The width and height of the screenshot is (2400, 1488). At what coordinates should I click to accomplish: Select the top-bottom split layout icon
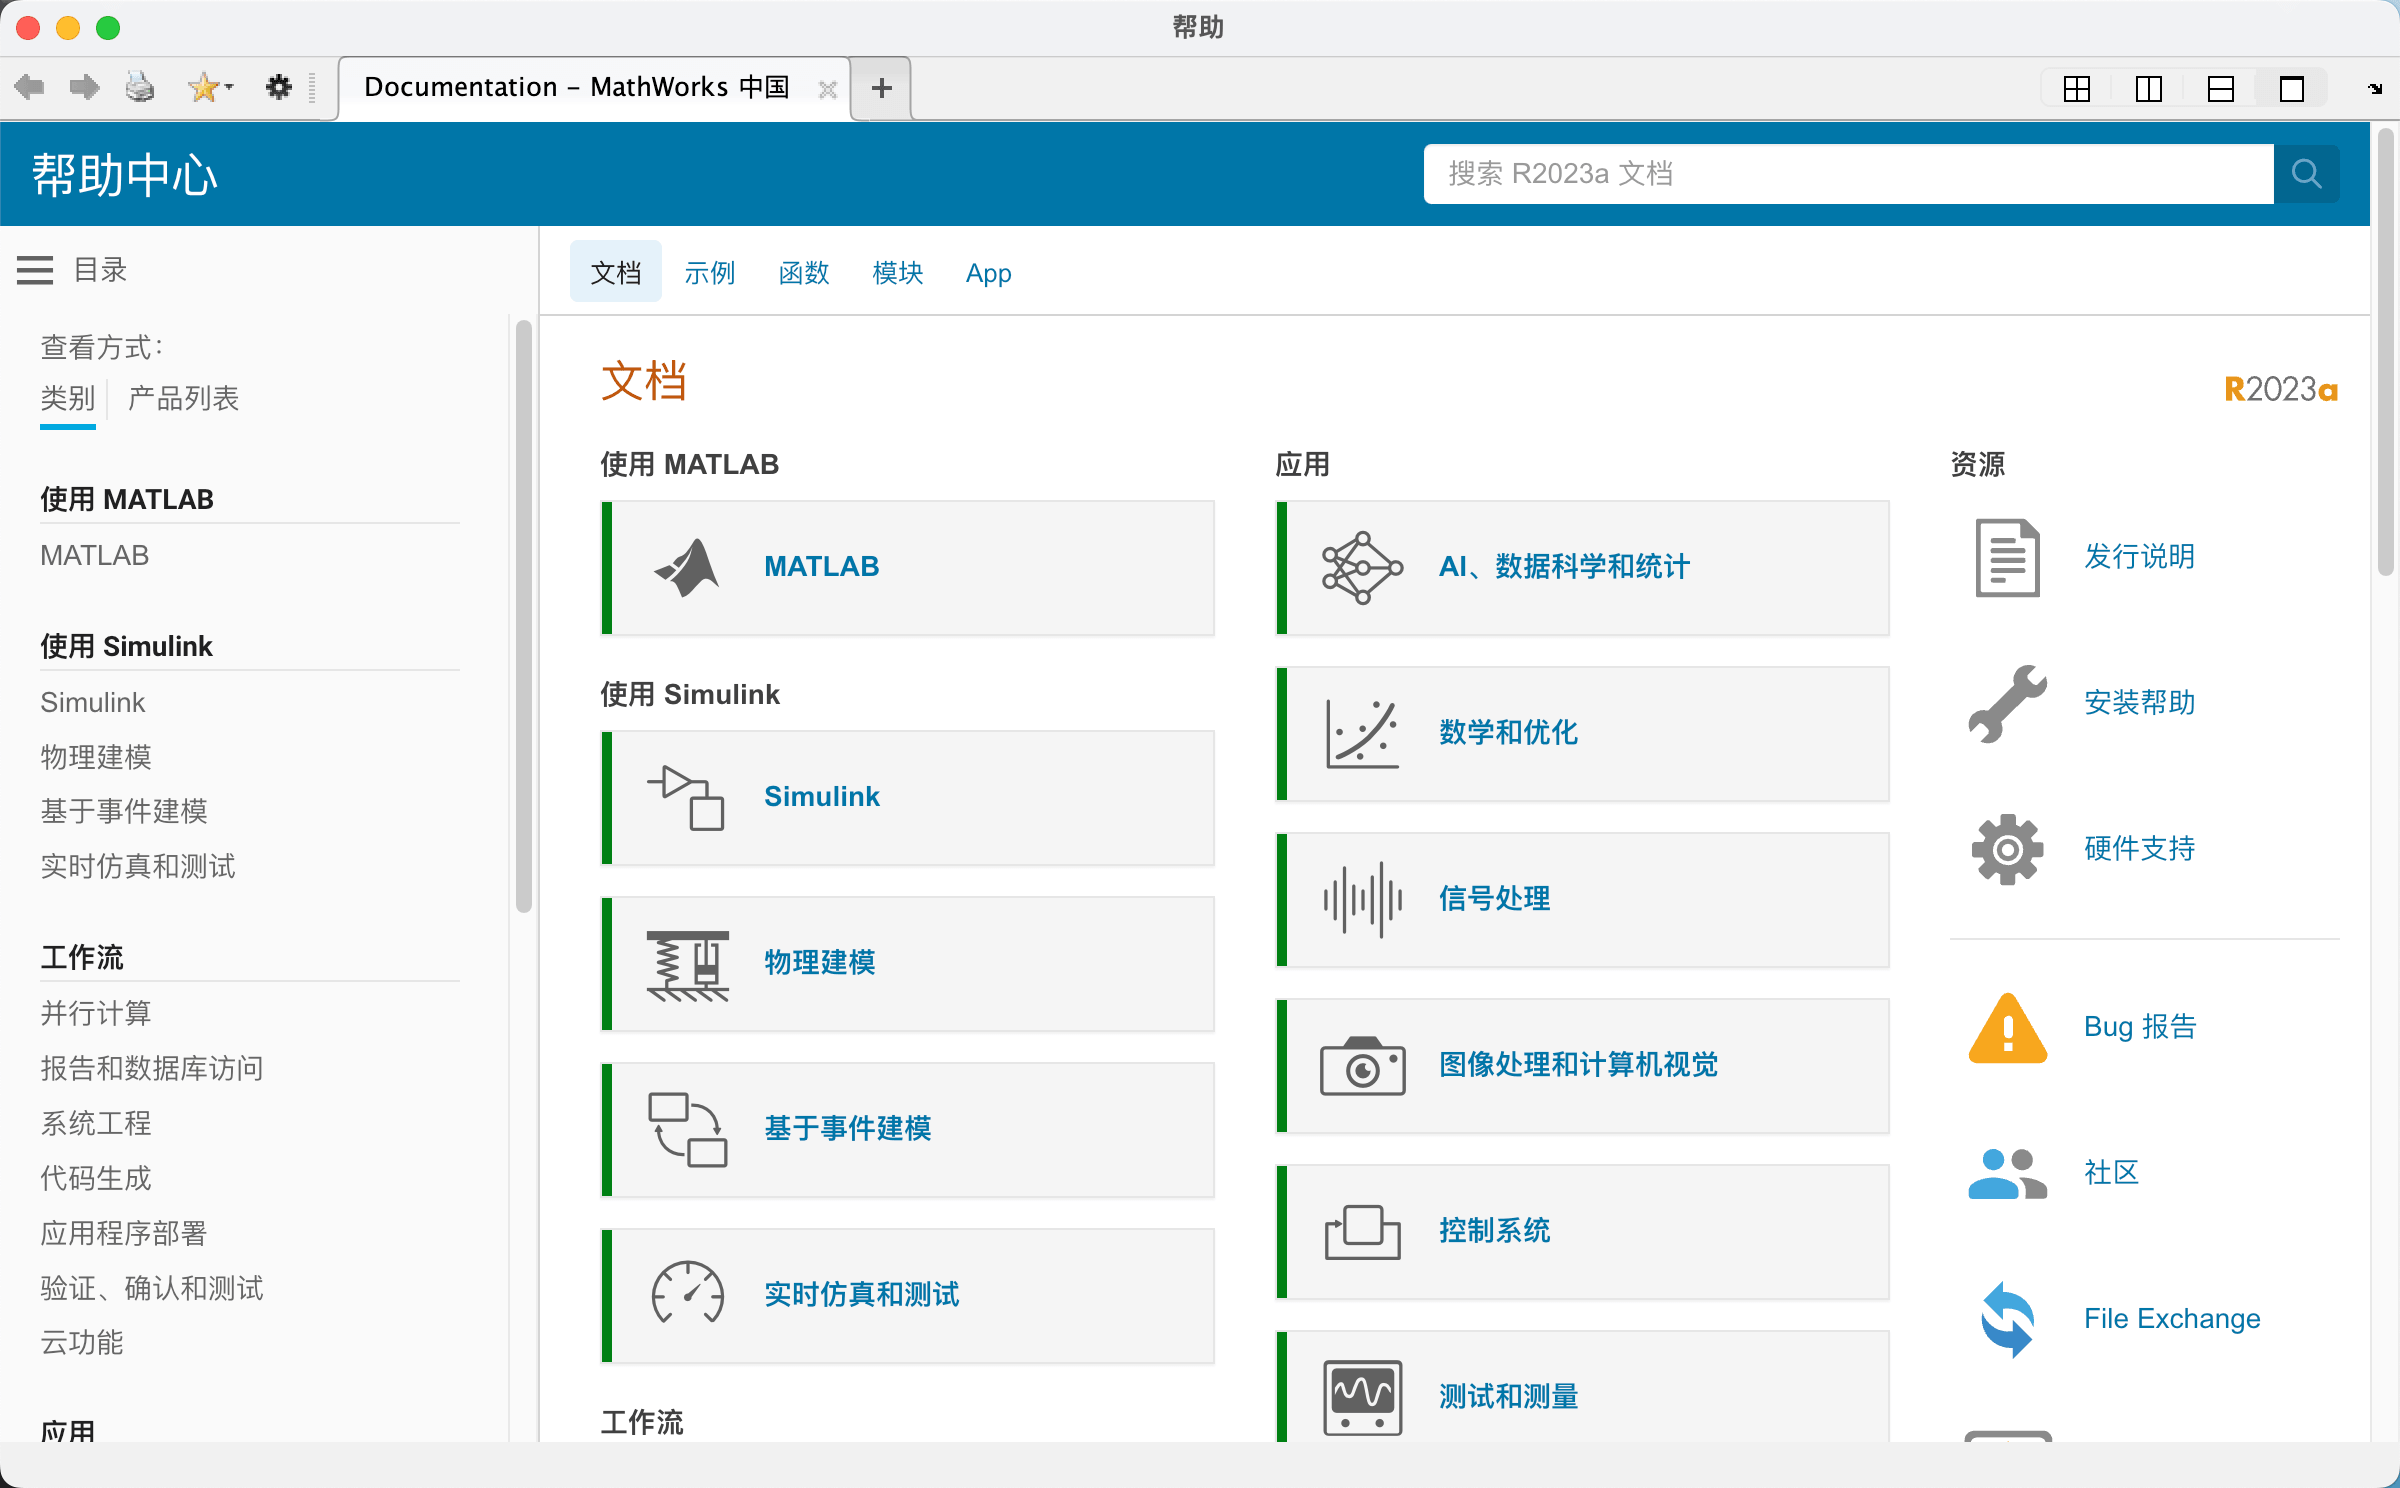(2221, 89)
